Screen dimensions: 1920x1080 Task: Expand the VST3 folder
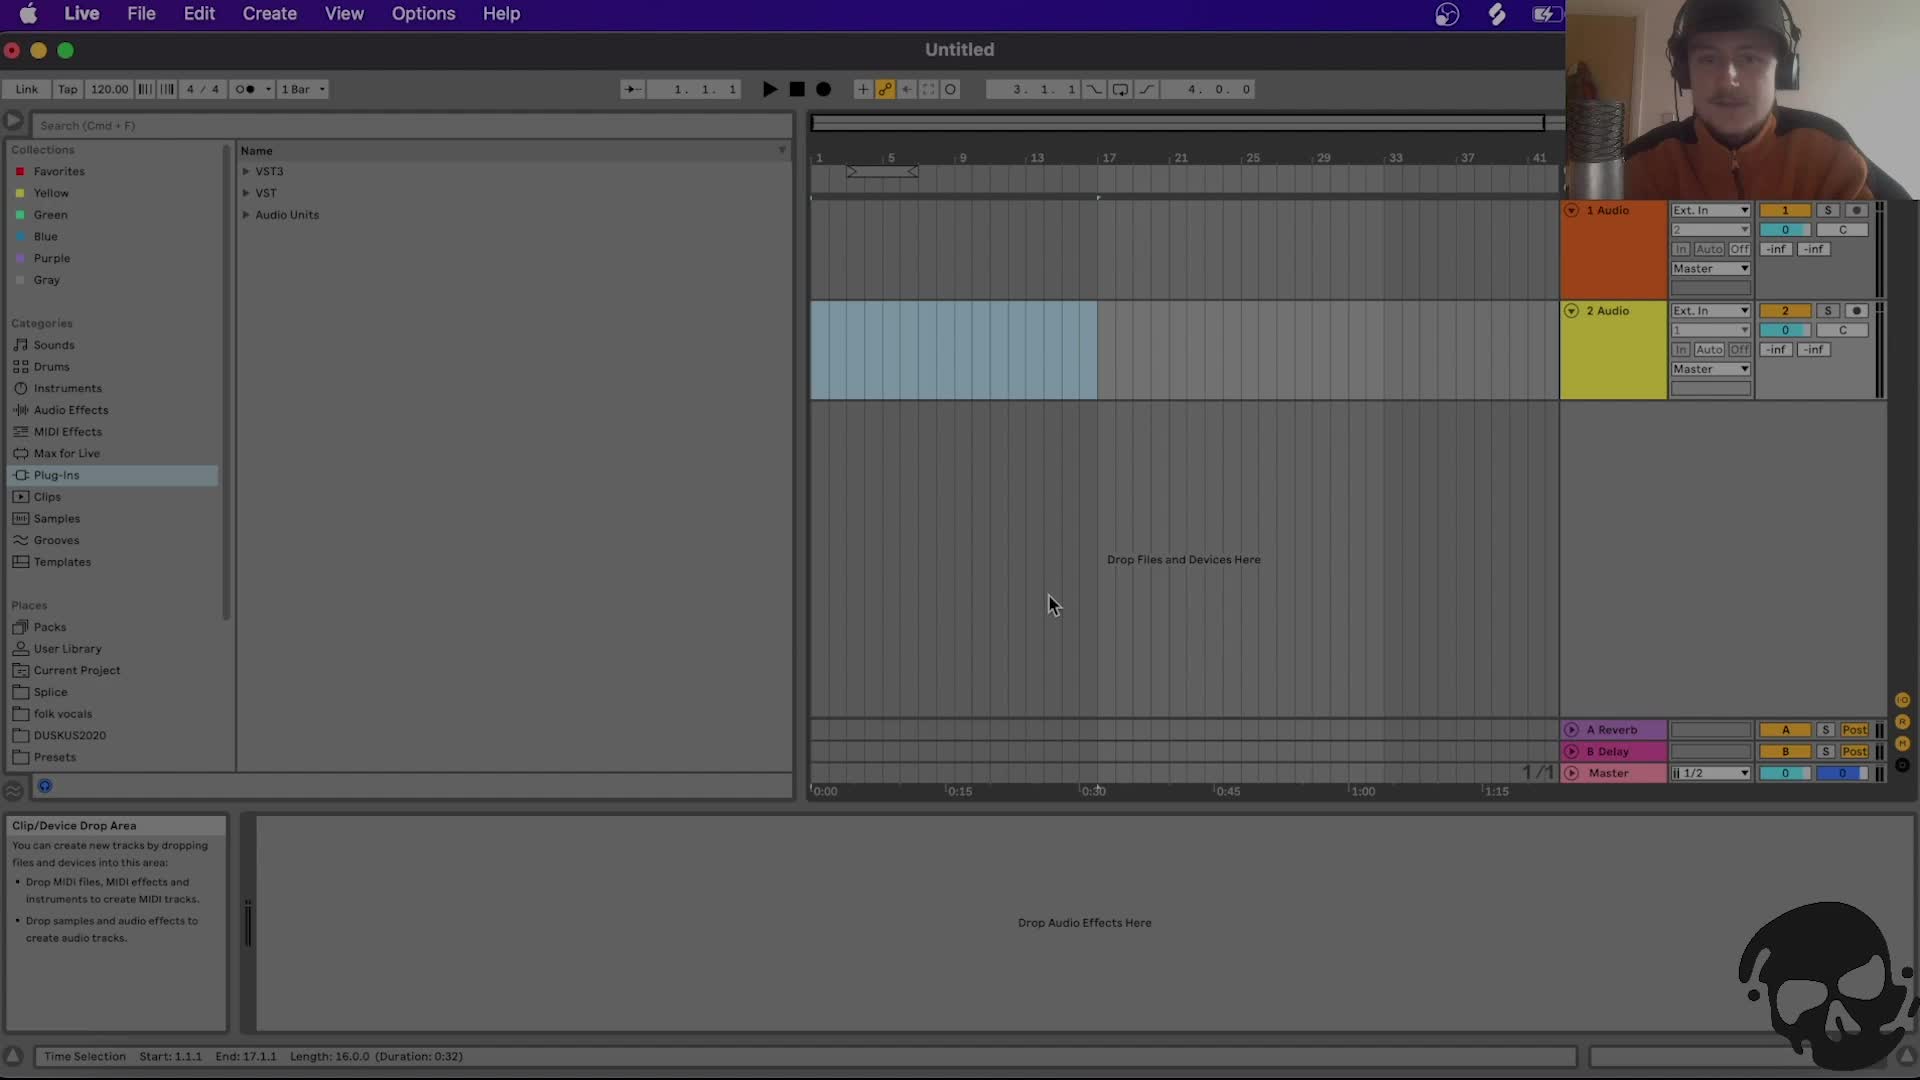coord(246,171)
